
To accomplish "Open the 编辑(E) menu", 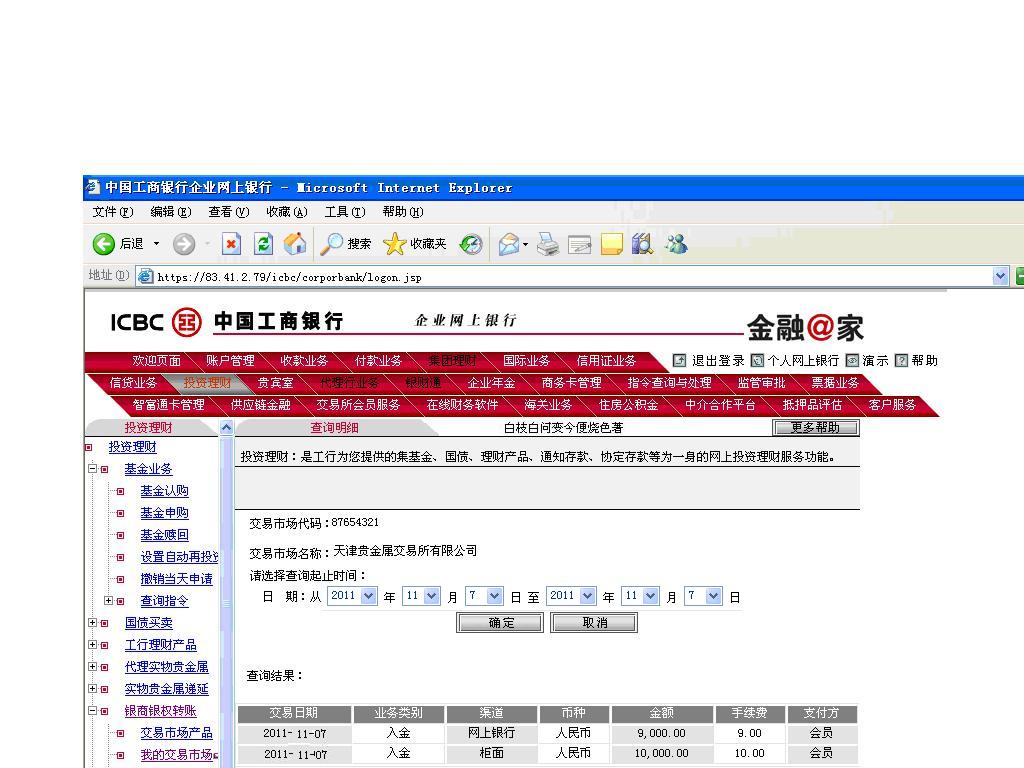I will [170, 212].
